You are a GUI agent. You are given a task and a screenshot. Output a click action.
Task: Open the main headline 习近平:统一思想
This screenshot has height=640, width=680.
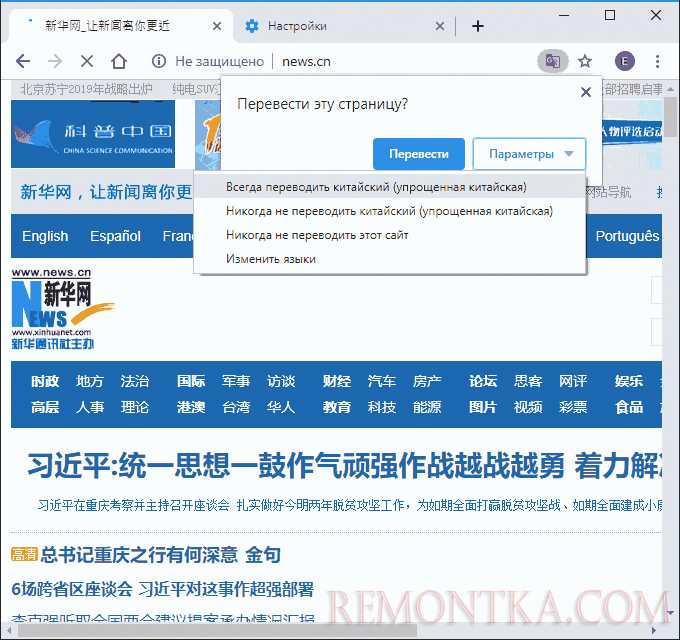tap(344, 466)
